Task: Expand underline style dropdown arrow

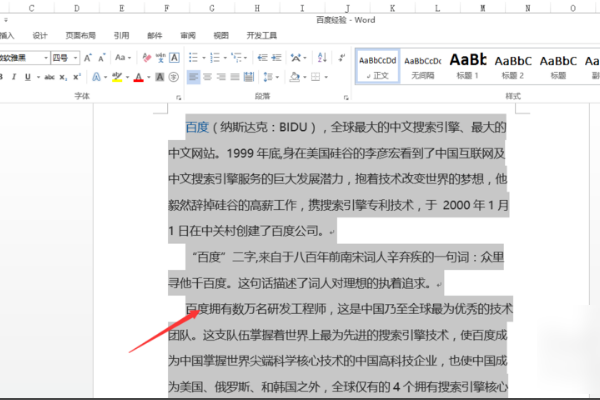Action: [x=38, y=77]
